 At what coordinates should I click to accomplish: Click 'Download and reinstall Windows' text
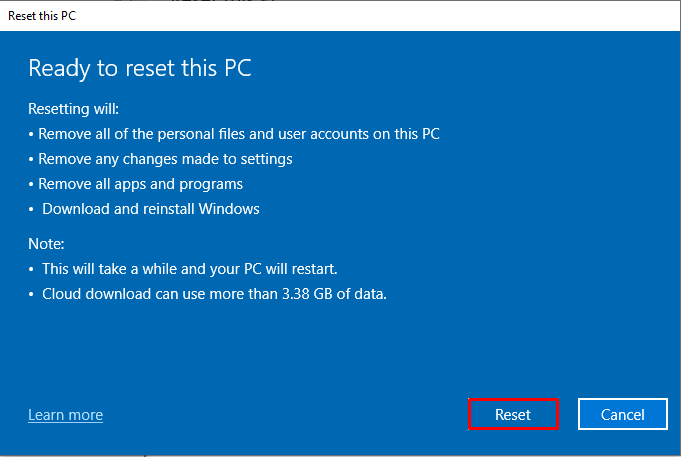(151, 209)
